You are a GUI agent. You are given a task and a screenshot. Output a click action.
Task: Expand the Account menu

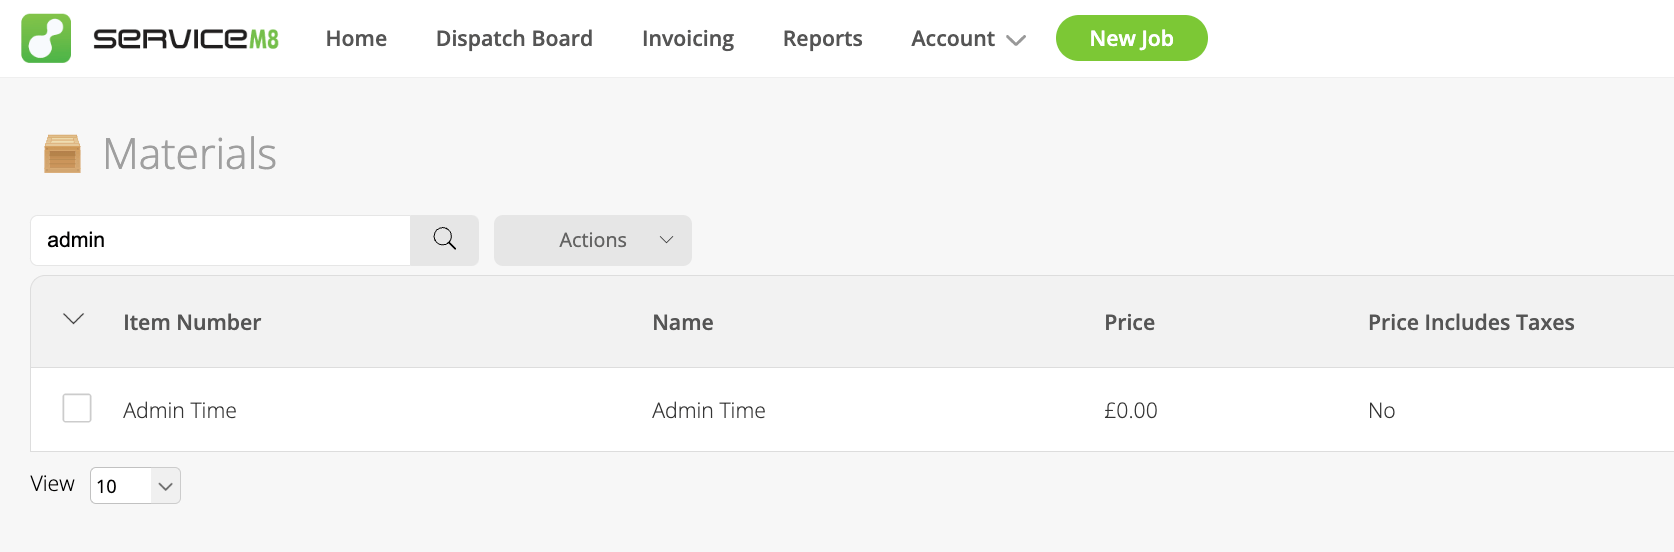pyautogui.click(x=968, y=39)
